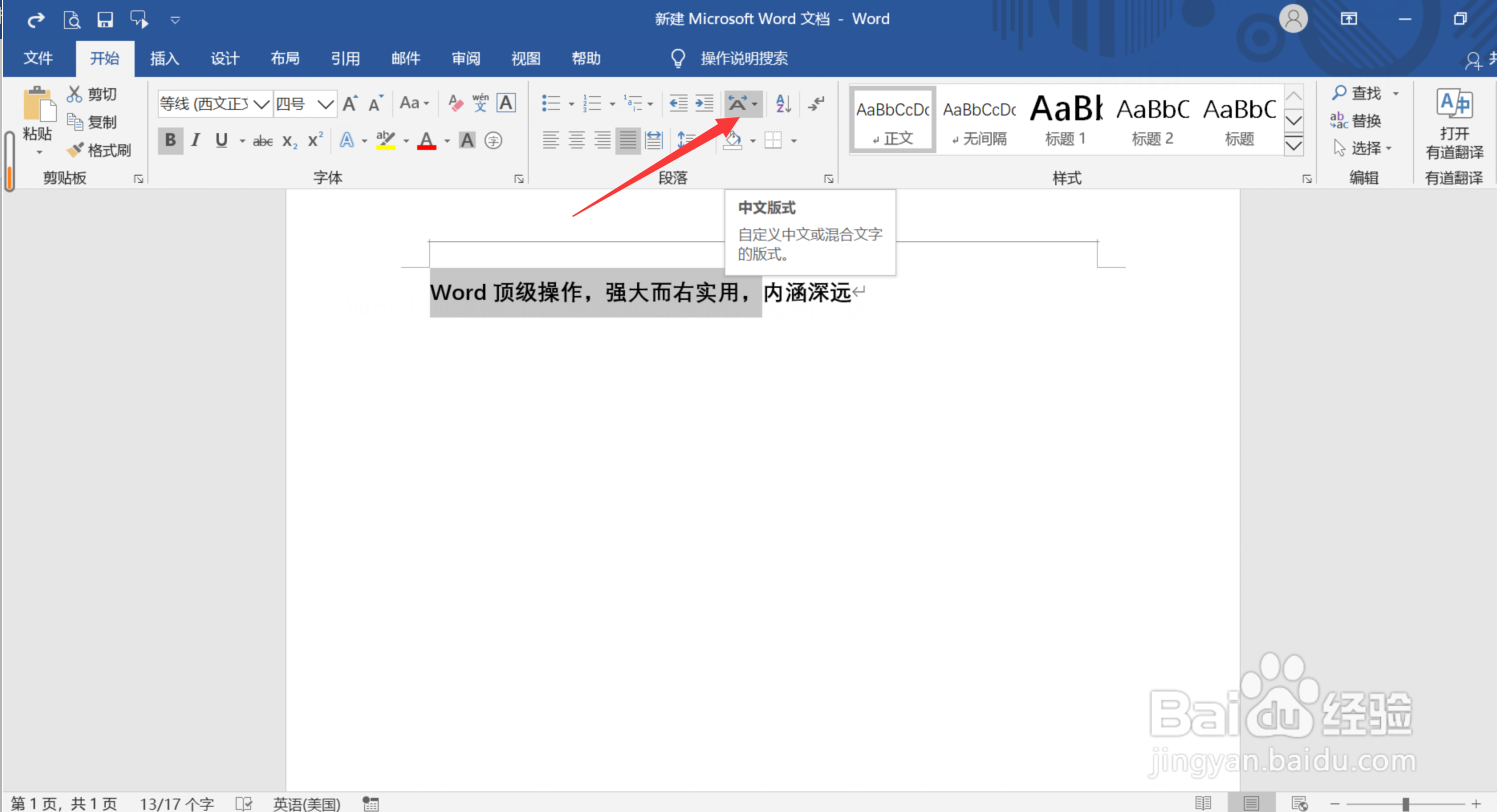Image resolution: width=1497 pixels, height=812 pixels.
Task: Decrease font size with the smaller A icon
Action: [376, 103]
